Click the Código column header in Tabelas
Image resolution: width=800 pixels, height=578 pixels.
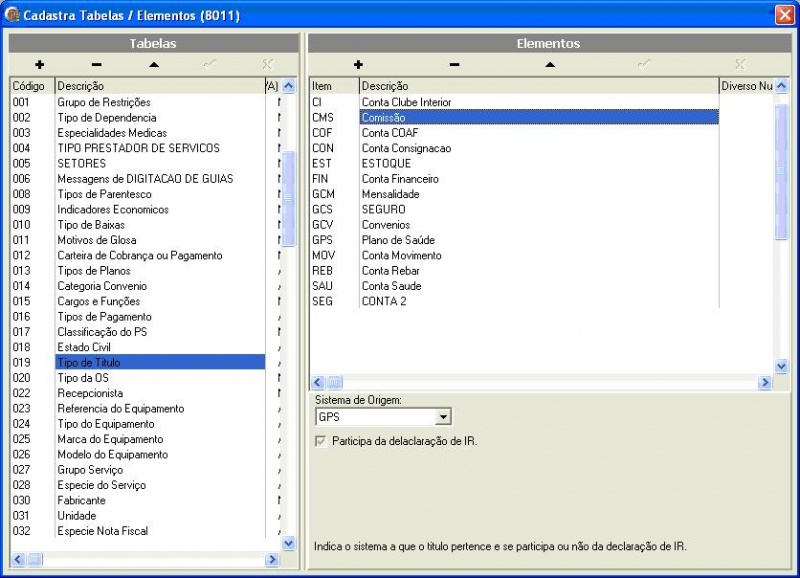32,86
